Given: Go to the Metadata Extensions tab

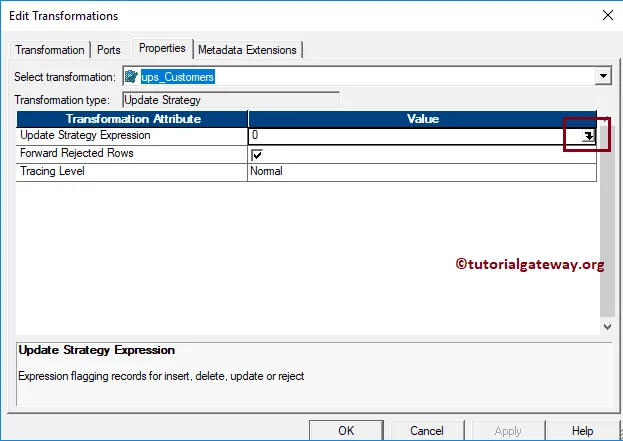Looking at the screenshot, I should (x=247, y=50).
